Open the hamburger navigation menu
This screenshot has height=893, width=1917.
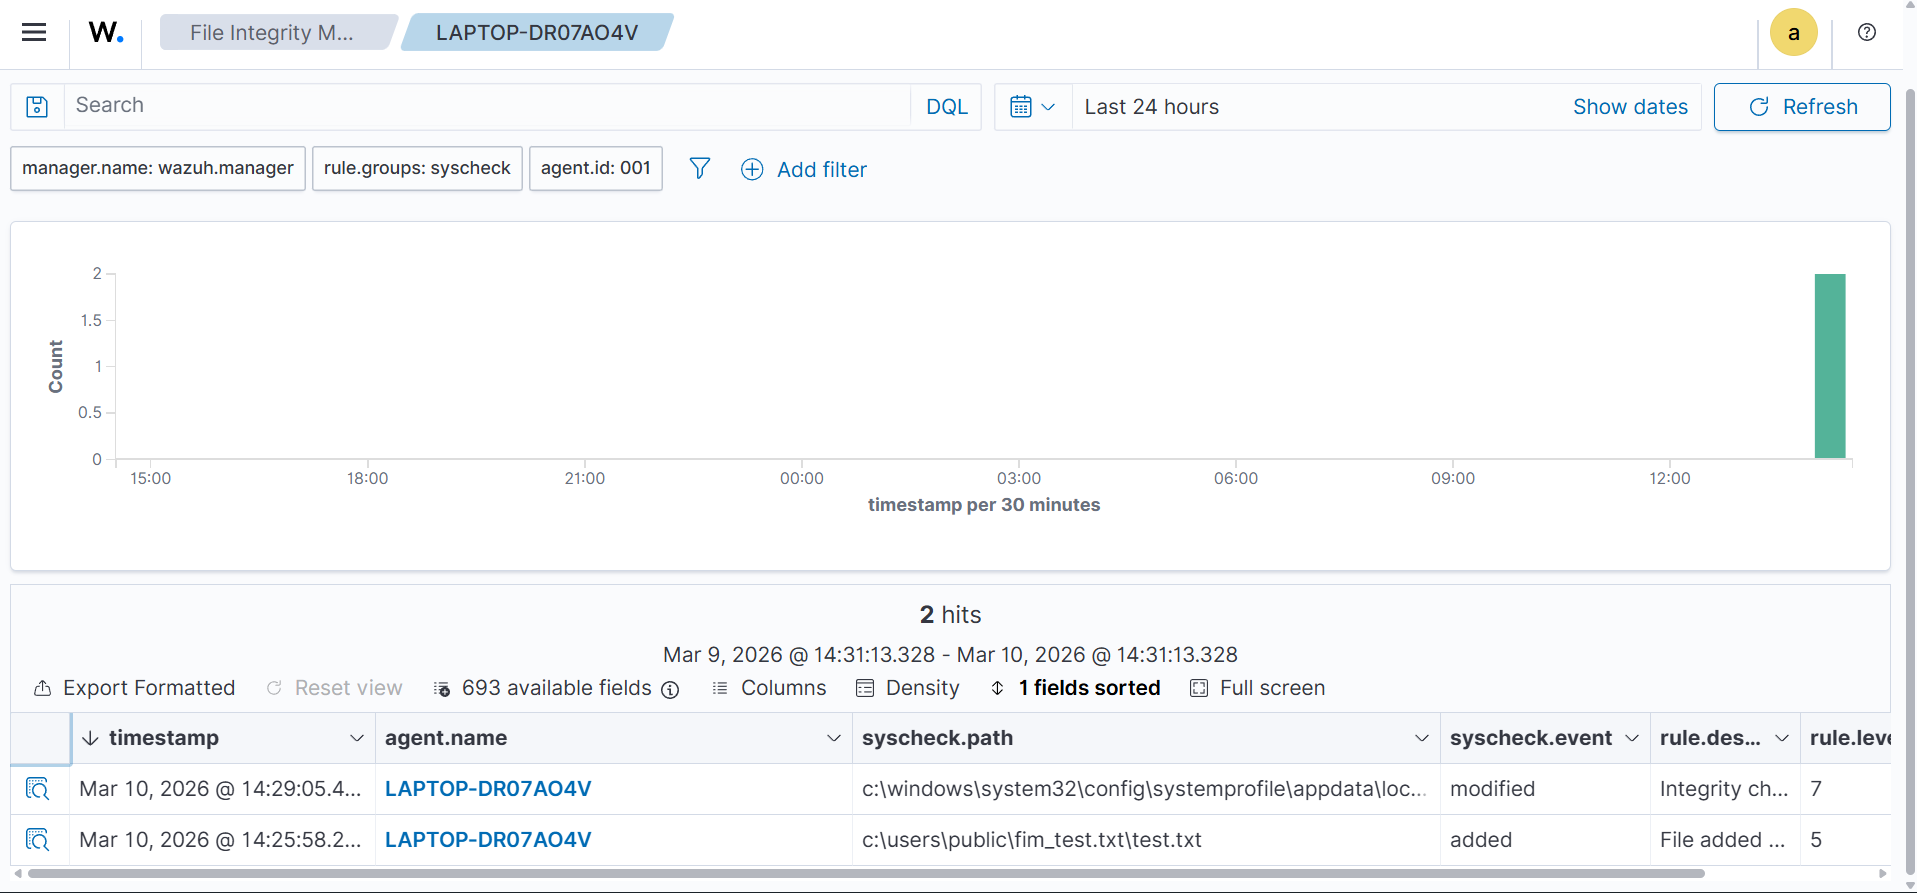[x=34, y=32]
